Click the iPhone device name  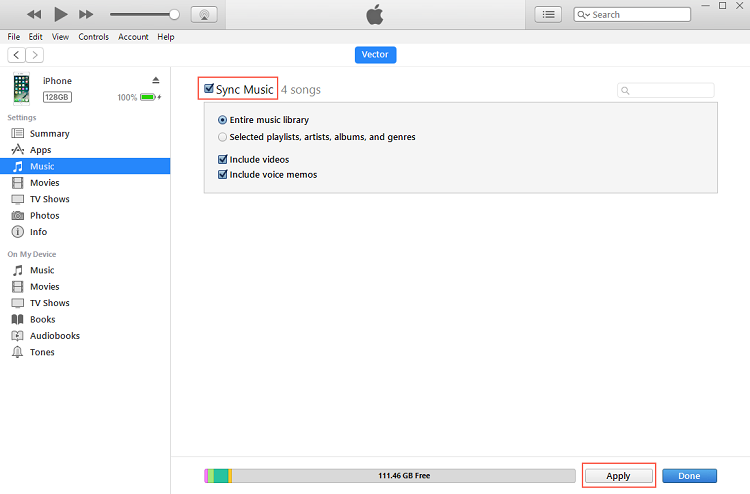tap(57, 81)
